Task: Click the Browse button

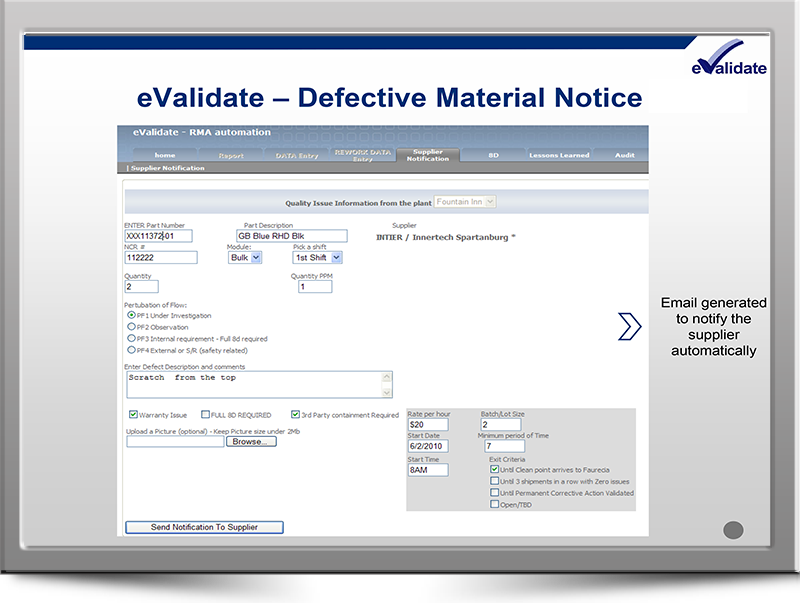Action: 252,442
